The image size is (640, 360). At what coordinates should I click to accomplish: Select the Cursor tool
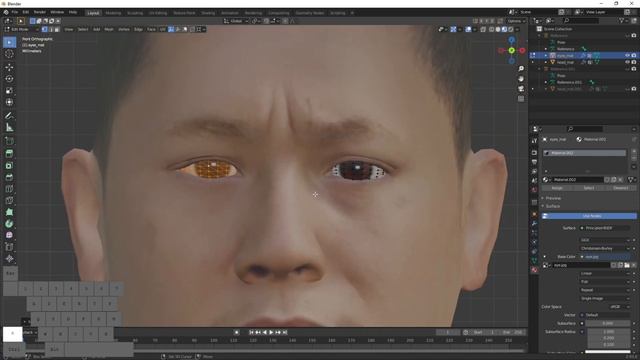(9, 54)
